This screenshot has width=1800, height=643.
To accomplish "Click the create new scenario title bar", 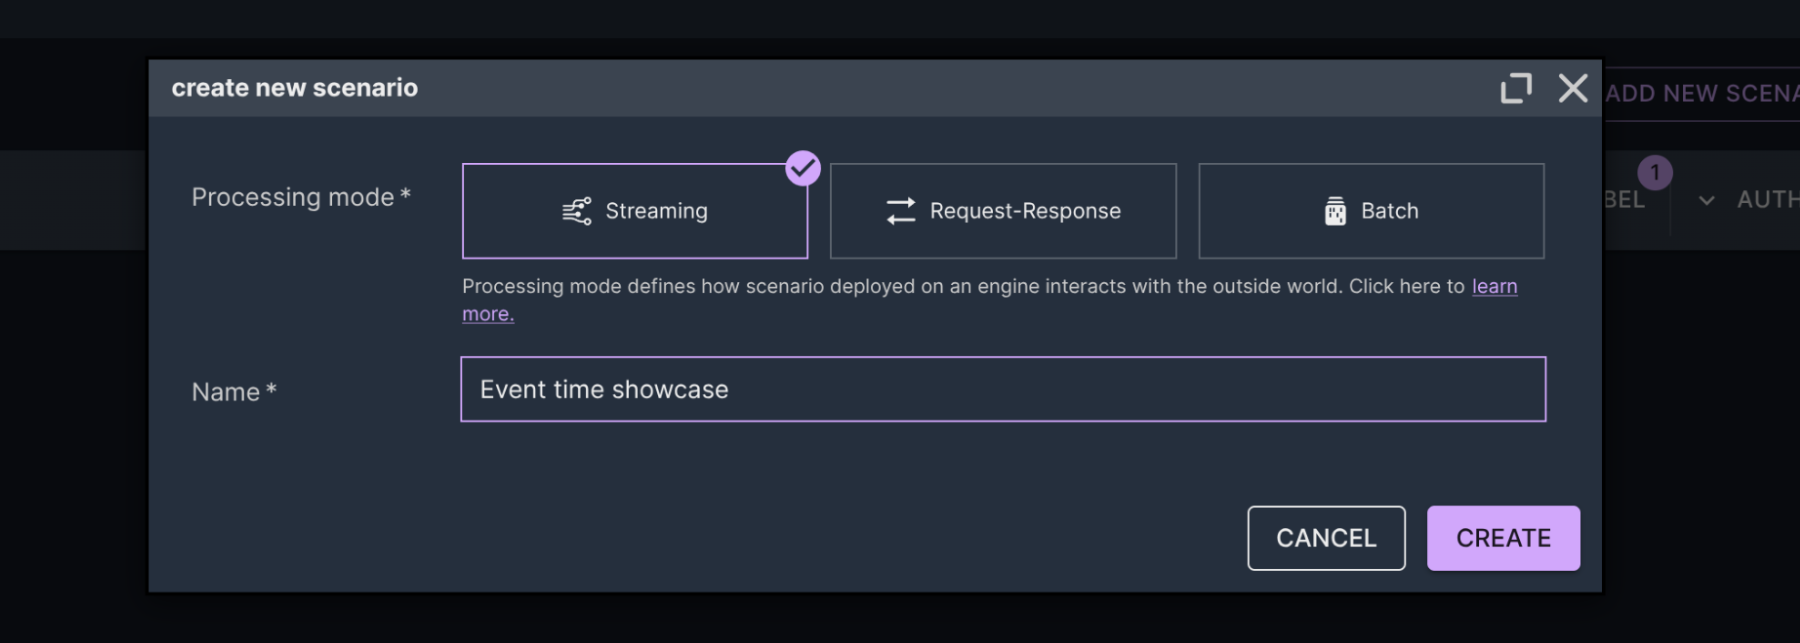I will 800,88.
